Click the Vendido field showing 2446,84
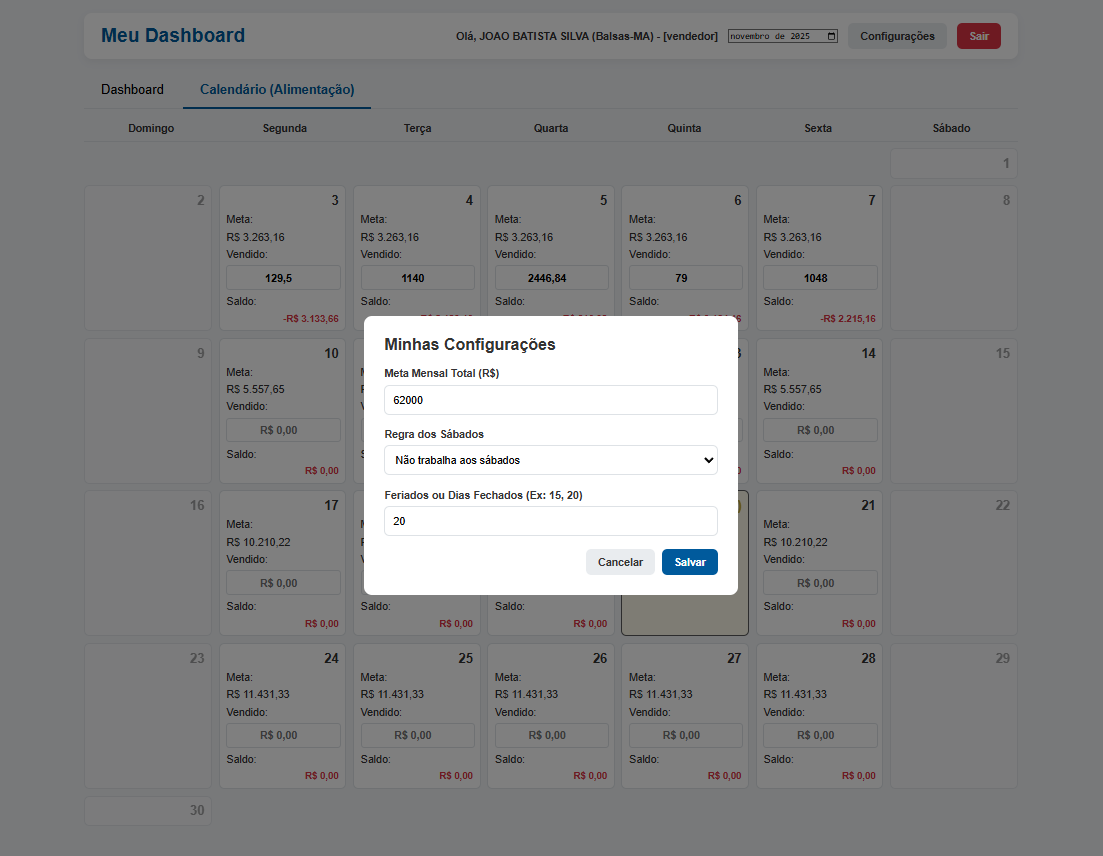The height and width of the screenshot is (856, 1103). [551, 278]
